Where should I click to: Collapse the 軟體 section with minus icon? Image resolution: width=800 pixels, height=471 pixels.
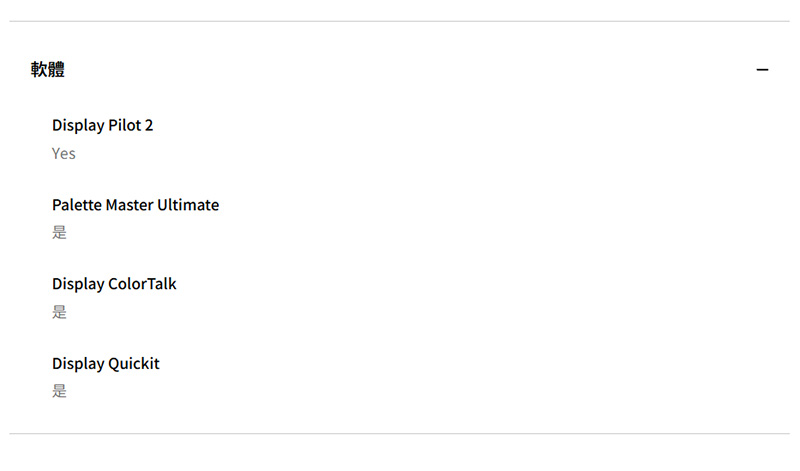[x=762, y=69]
